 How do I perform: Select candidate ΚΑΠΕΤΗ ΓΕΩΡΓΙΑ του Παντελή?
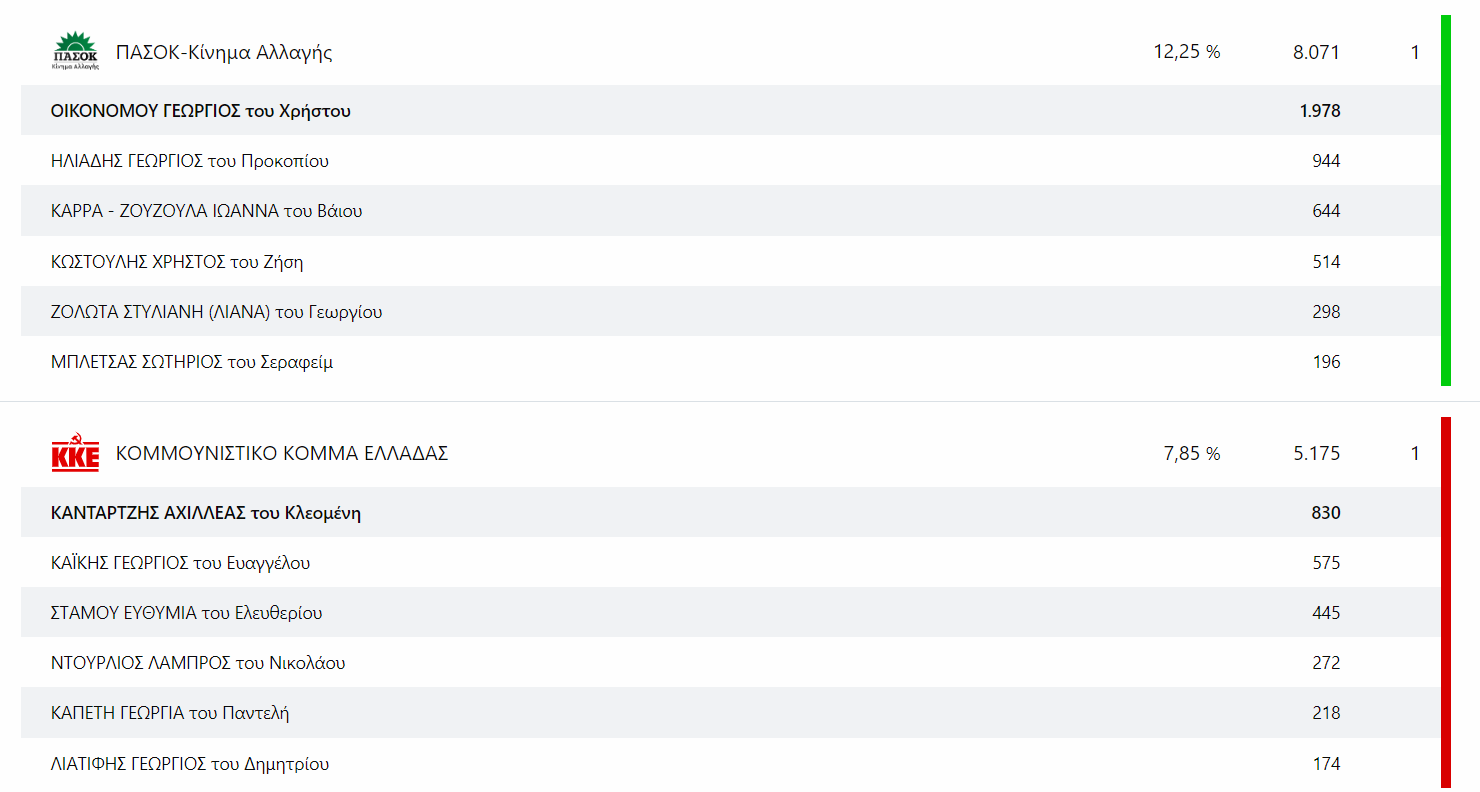[170, 713]
